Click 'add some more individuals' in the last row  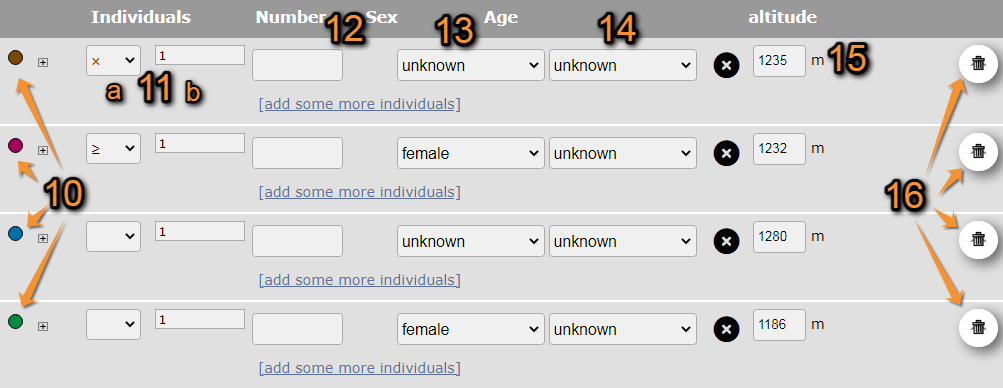coord(359,368)
